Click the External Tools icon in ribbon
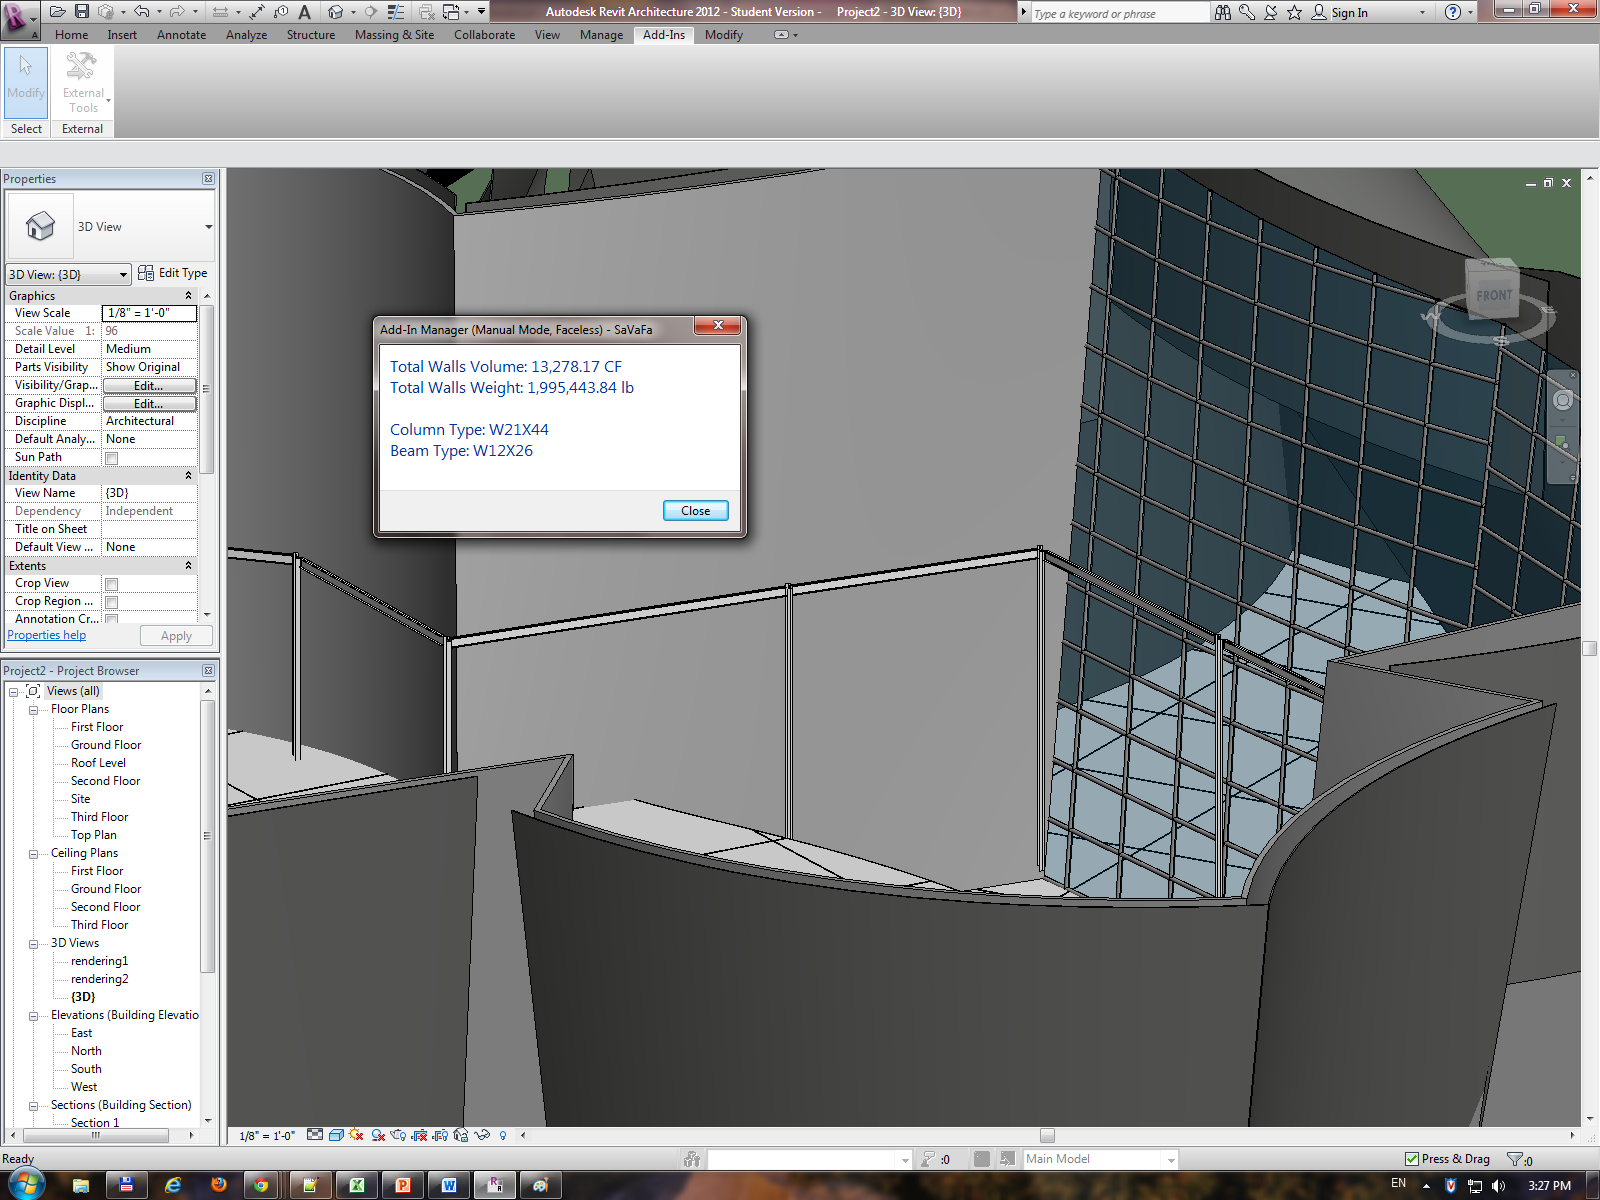The width and height of the screenshot is (1600, 1200). pos(82,82)
